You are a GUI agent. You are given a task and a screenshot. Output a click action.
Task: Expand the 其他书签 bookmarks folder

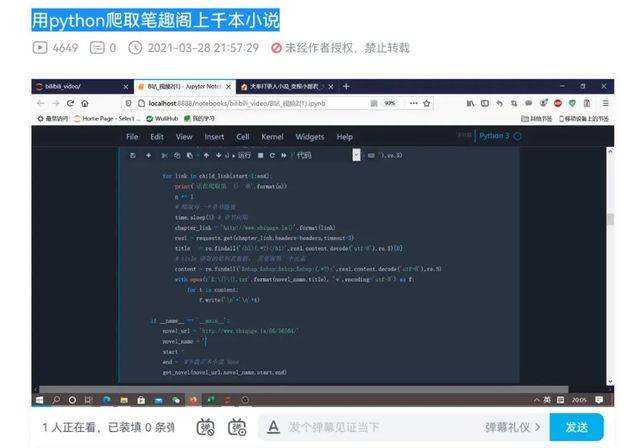pos(536,118)
